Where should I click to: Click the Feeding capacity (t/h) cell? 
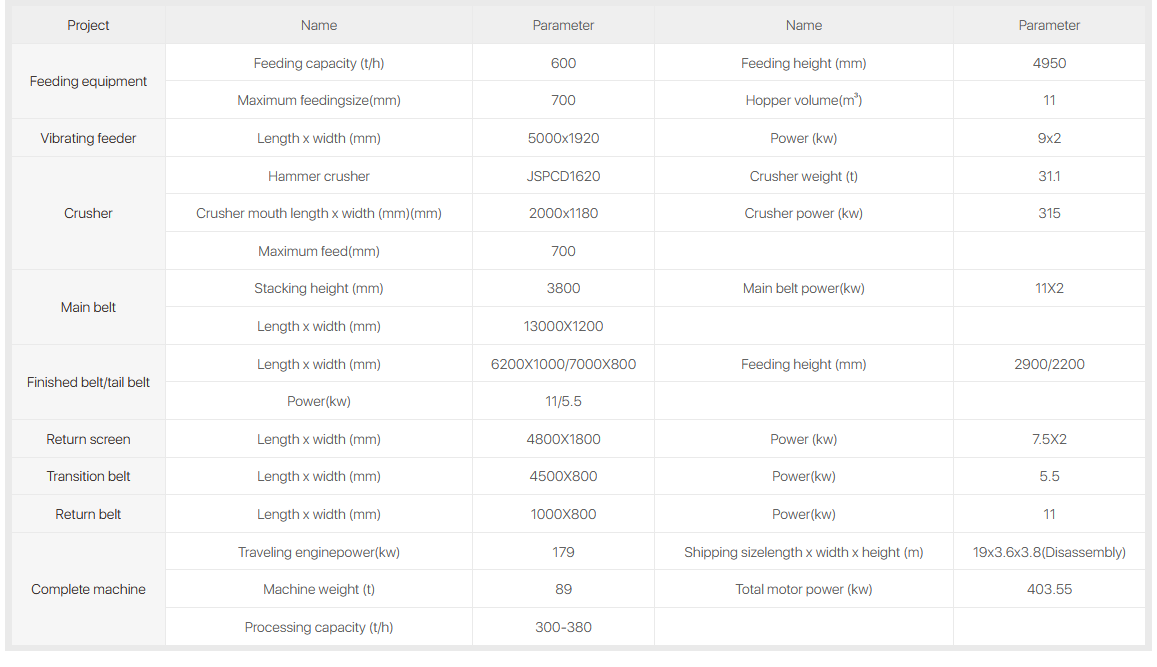point(319,63)
